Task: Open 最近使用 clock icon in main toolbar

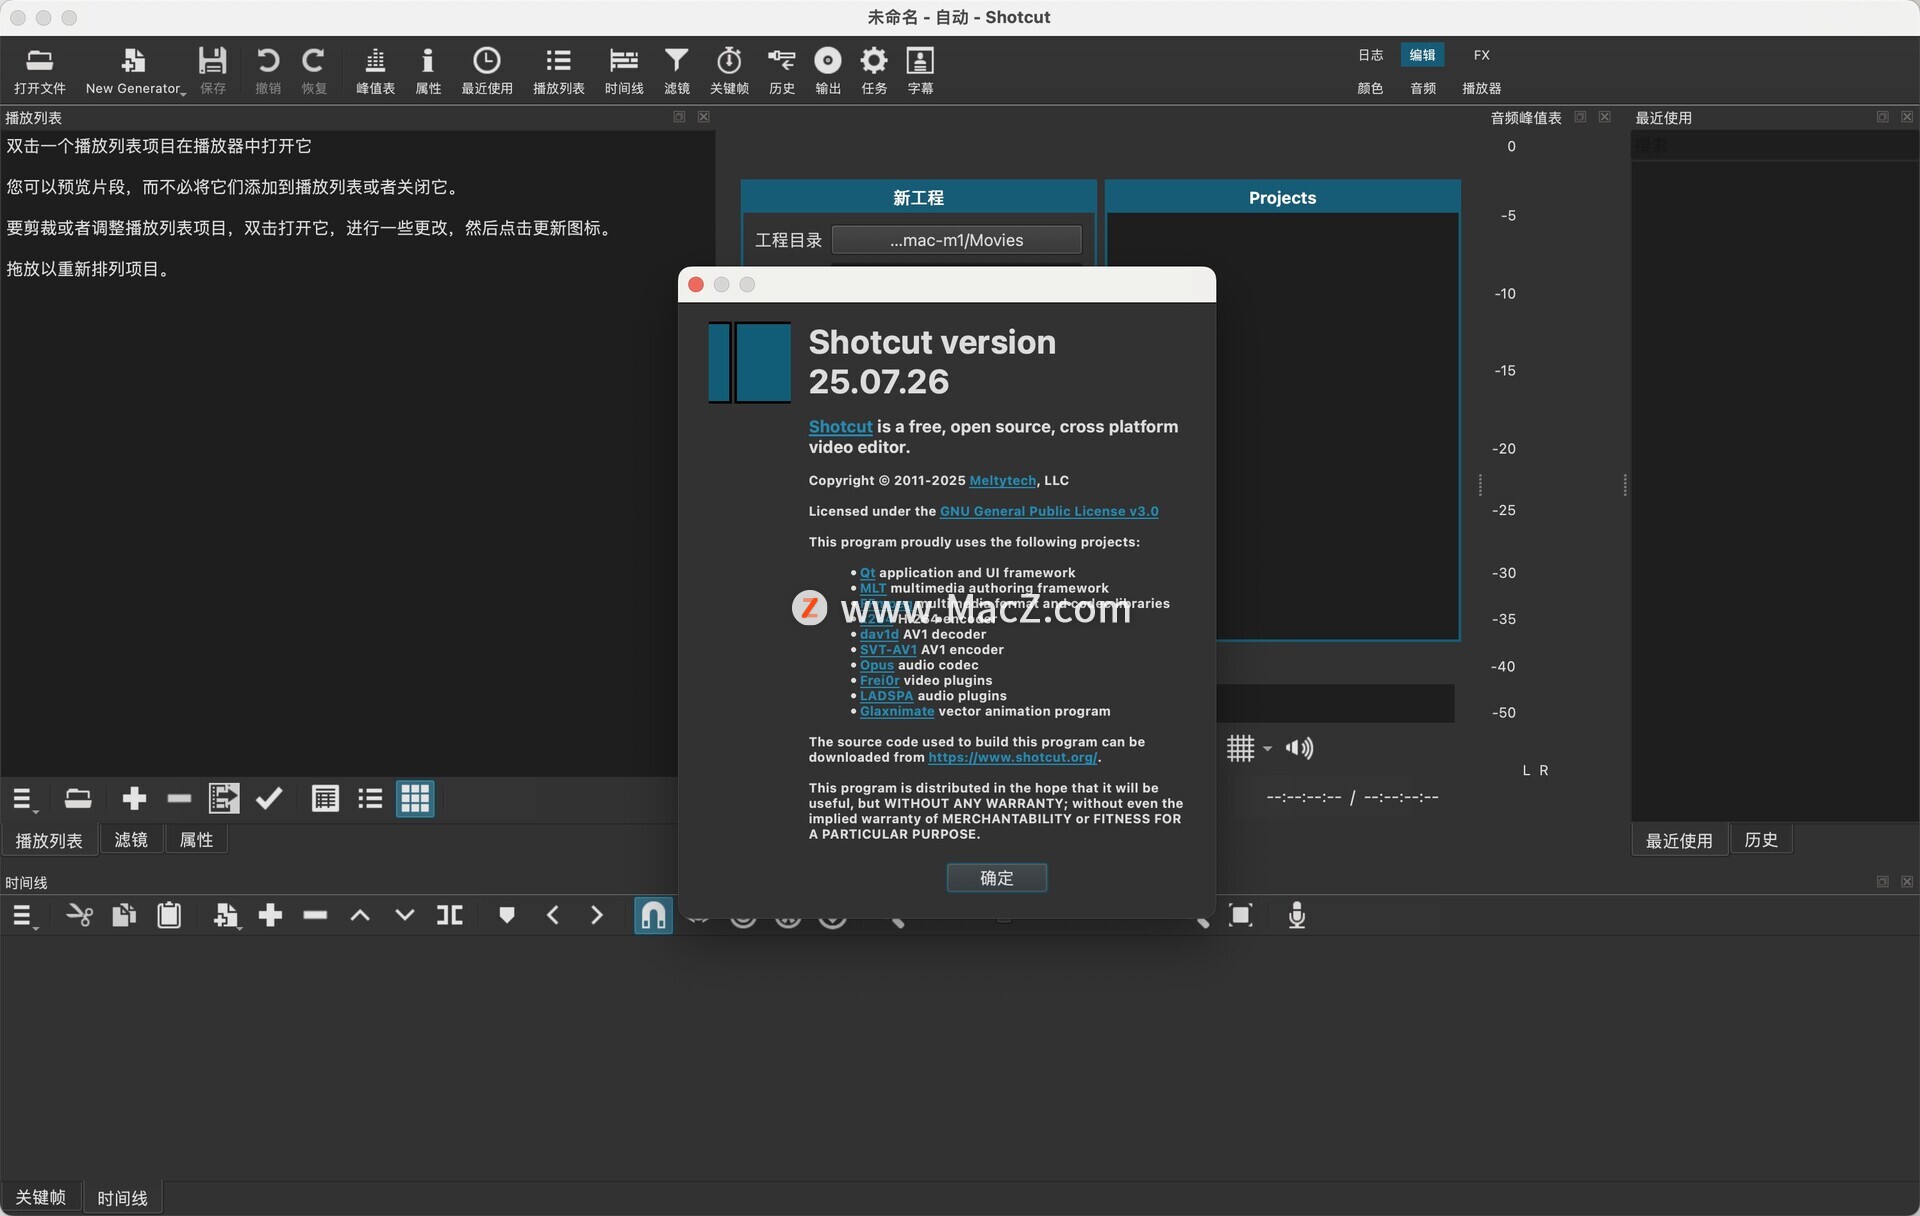Action: click(486, 70)
